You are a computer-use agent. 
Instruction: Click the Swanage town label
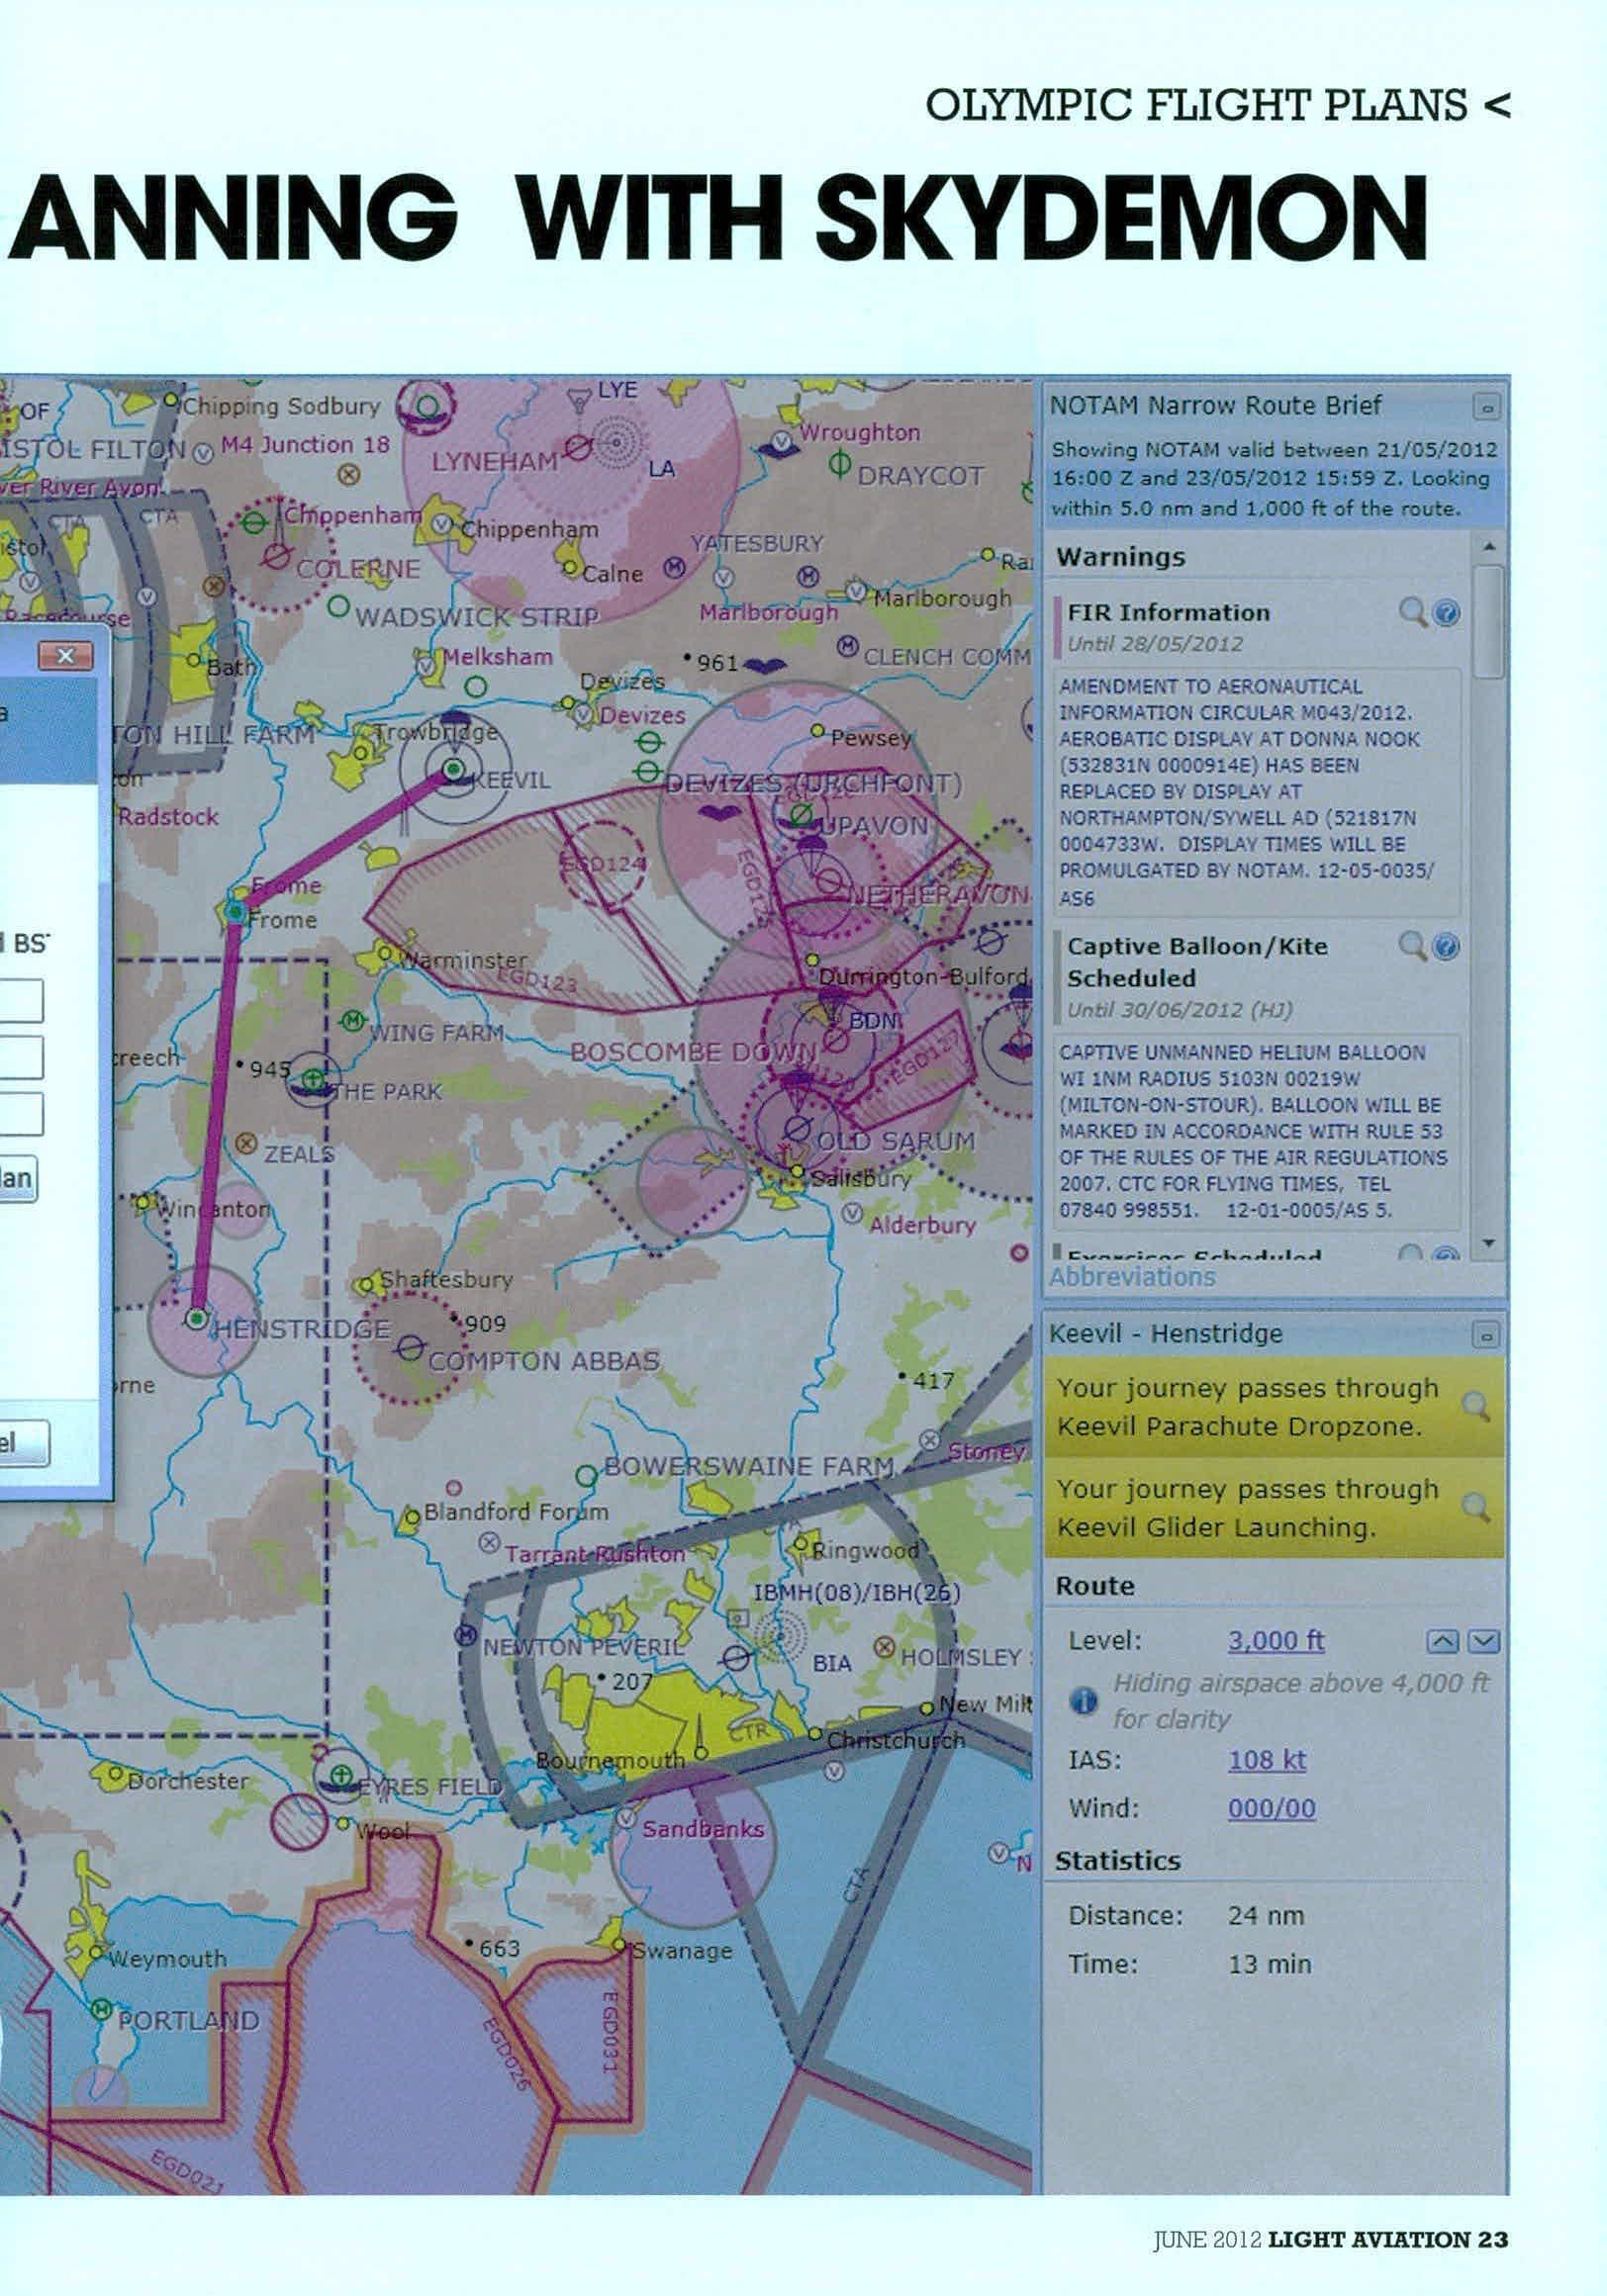point(682,1950)
